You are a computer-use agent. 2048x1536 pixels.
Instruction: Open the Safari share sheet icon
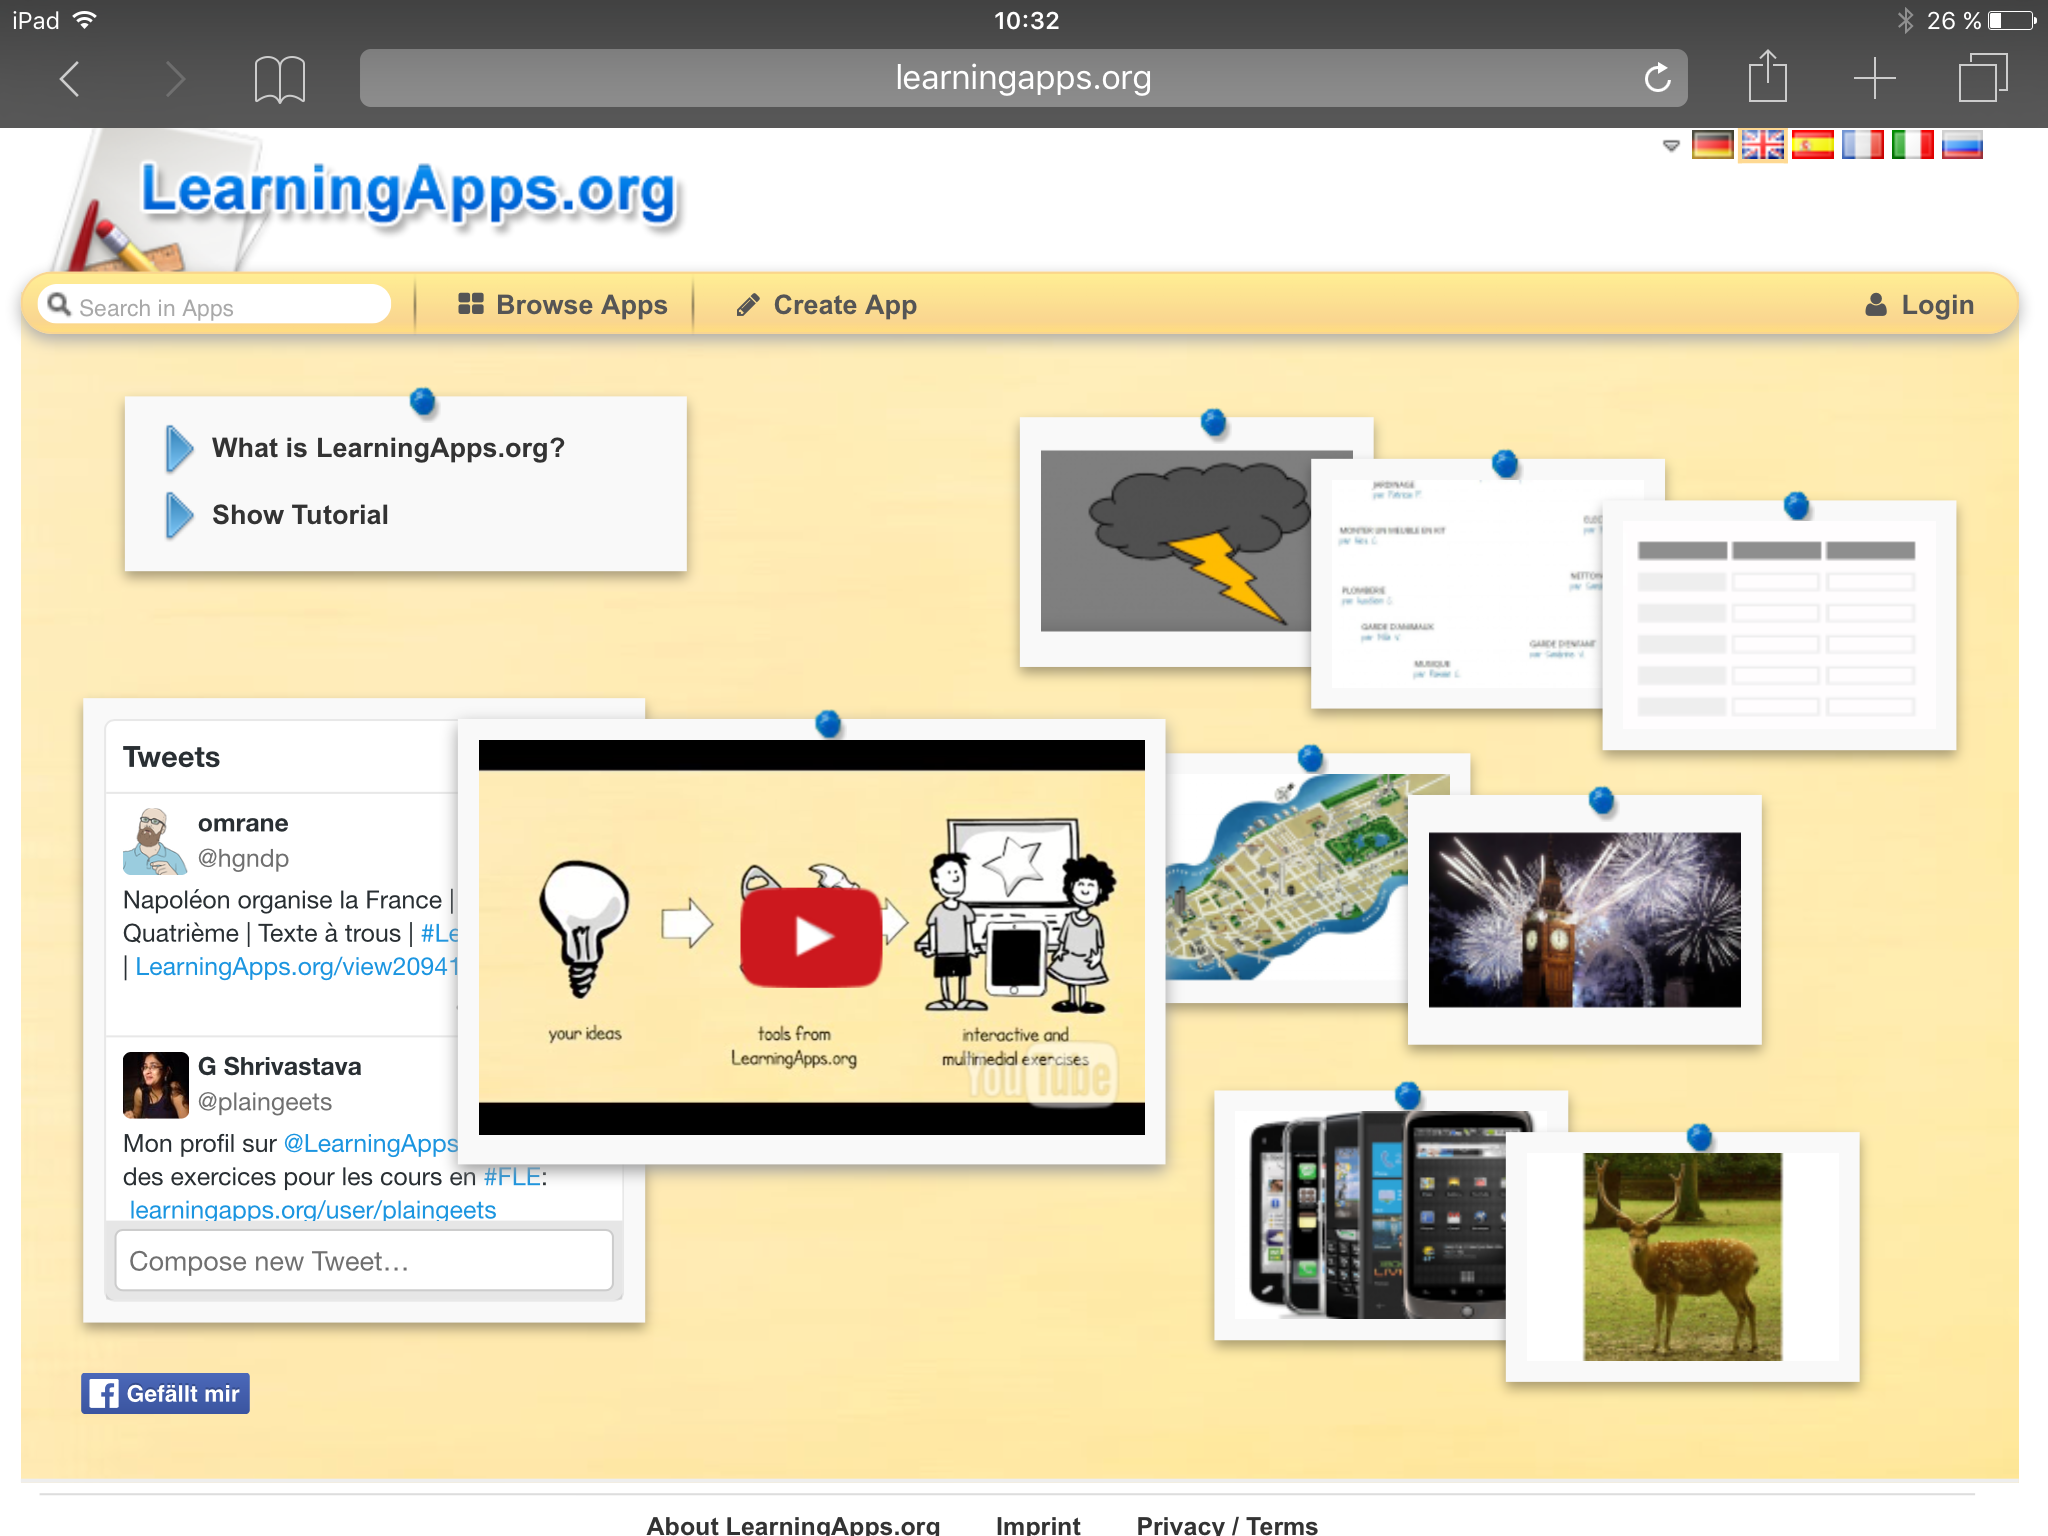(x=1767, y=76)
